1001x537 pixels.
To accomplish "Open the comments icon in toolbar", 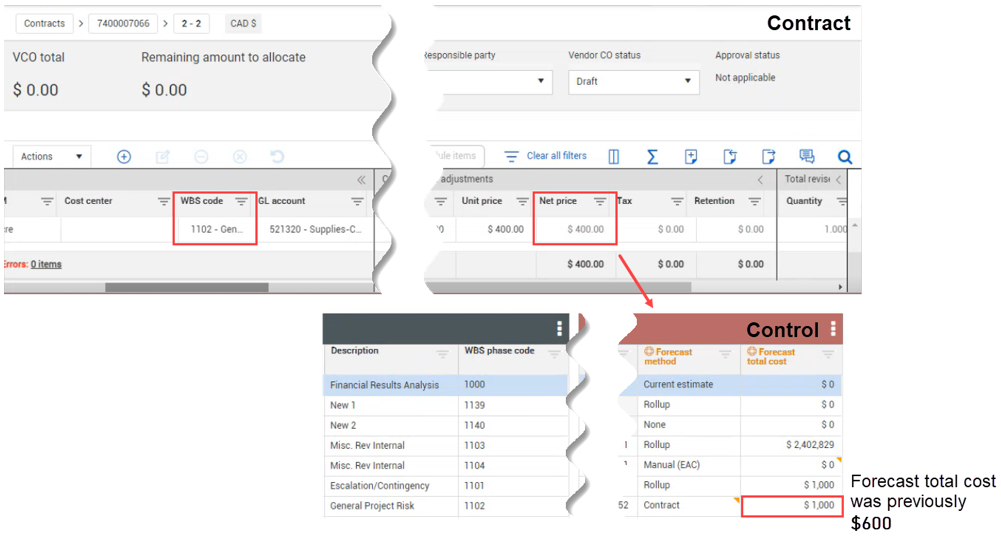I will click(x=807, y=157).
